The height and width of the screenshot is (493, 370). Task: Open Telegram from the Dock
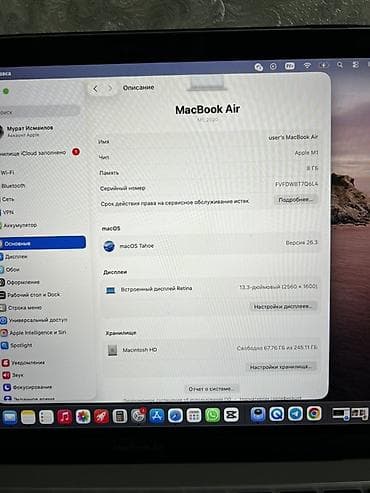(295, 414)
